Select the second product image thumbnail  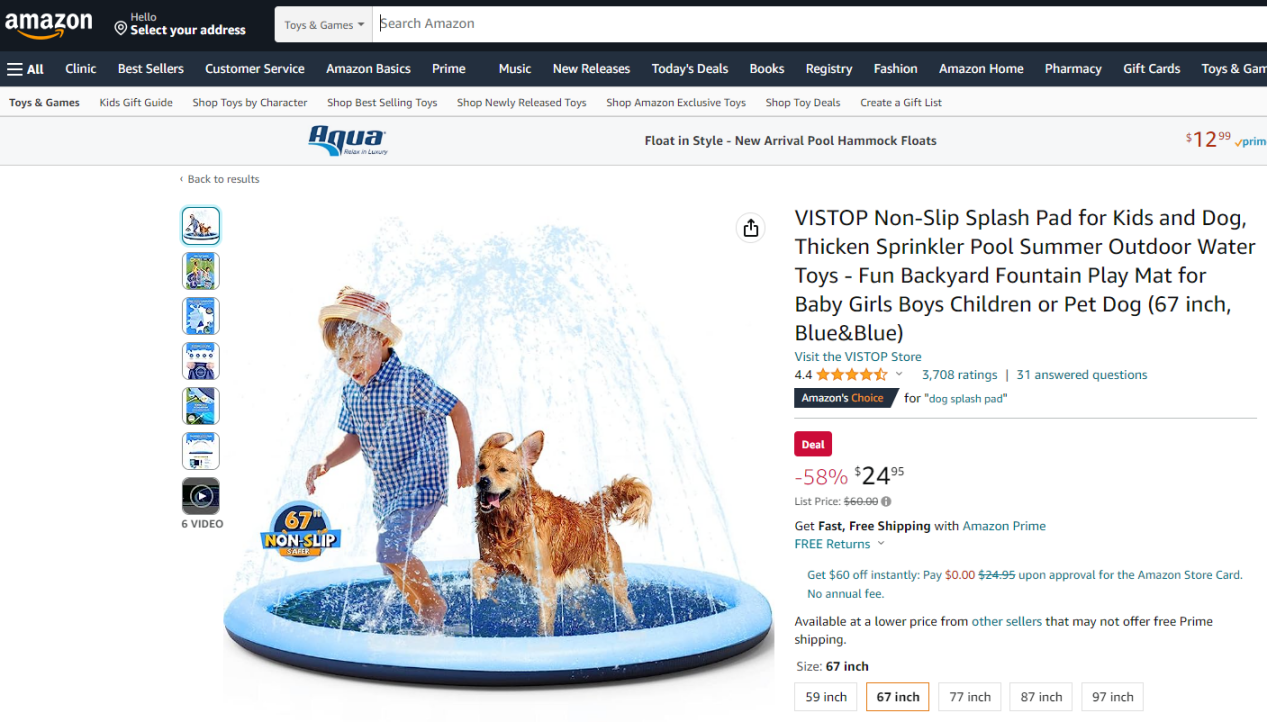click(x=201, y=271)
